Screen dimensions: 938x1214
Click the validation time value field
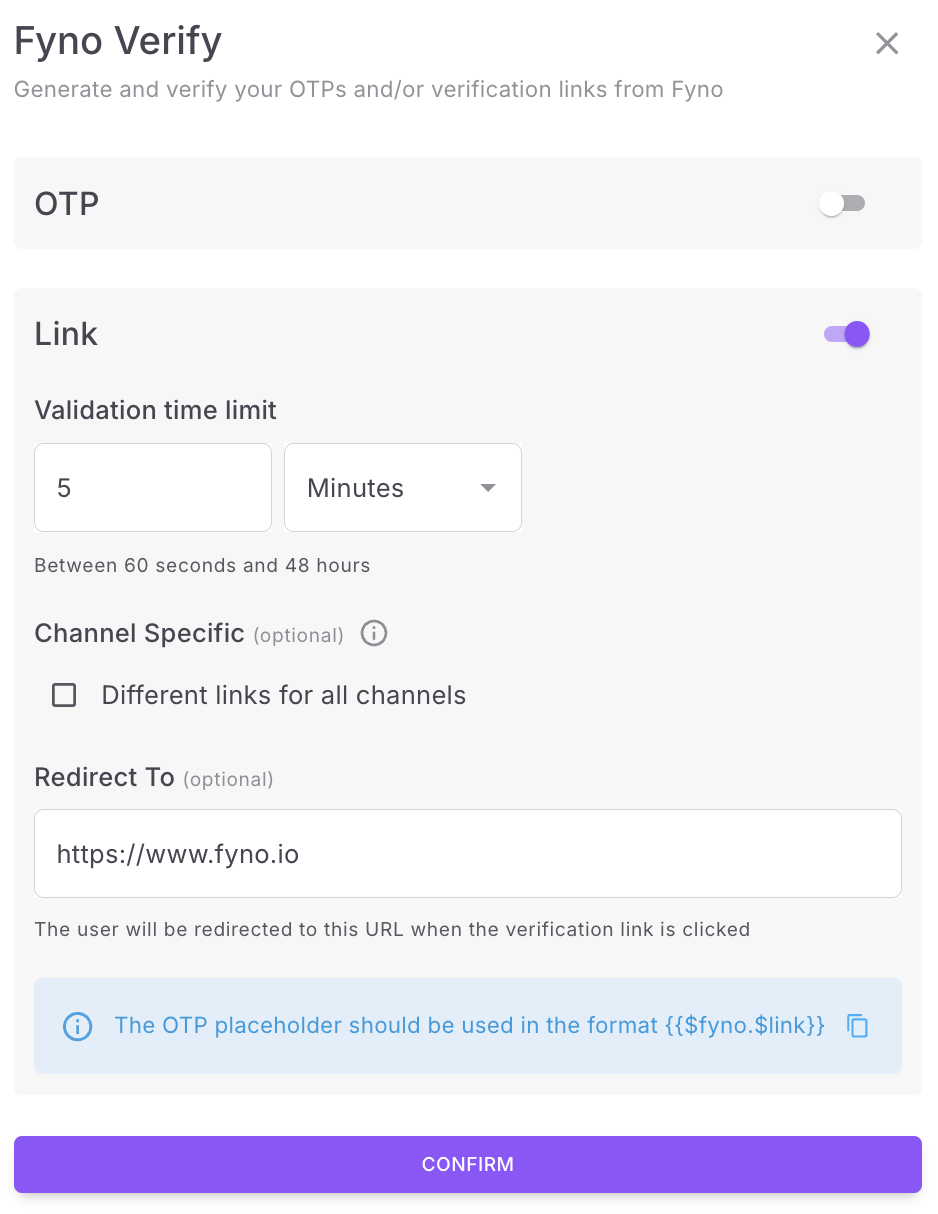(152, 488)
